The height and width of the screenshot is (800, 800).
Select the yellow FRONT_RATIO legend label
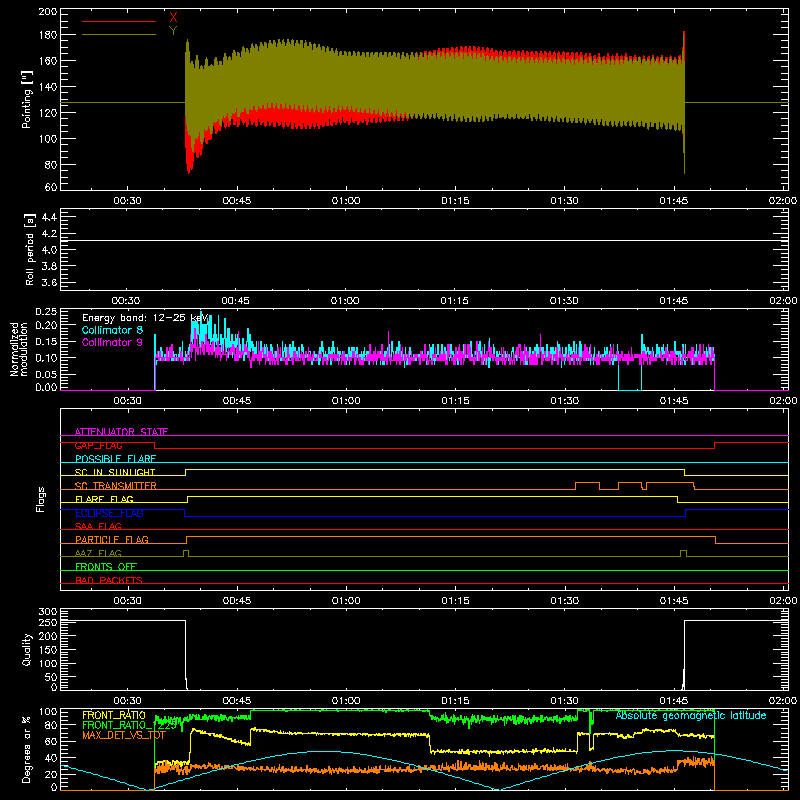pyautogui.click(x=114, y=715)
